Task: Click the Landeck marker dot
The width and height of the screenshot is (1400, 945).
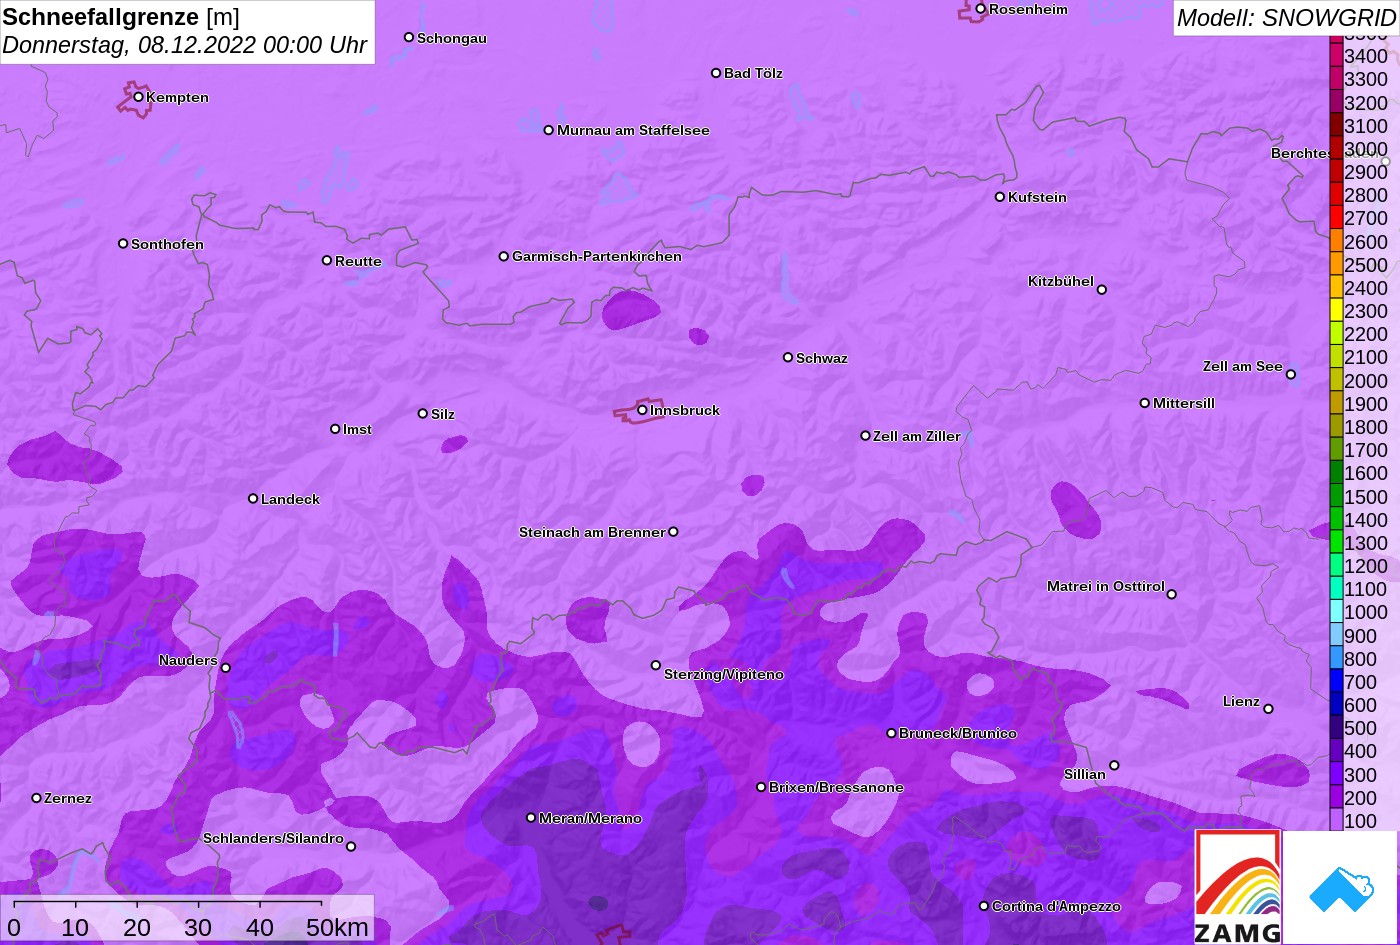Action: 253,499
